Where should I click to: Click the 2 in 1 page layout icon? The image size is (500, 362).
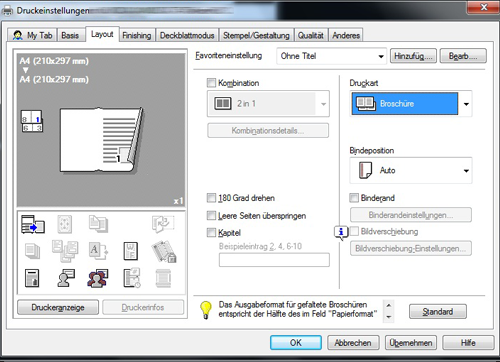tap(223, 103)
